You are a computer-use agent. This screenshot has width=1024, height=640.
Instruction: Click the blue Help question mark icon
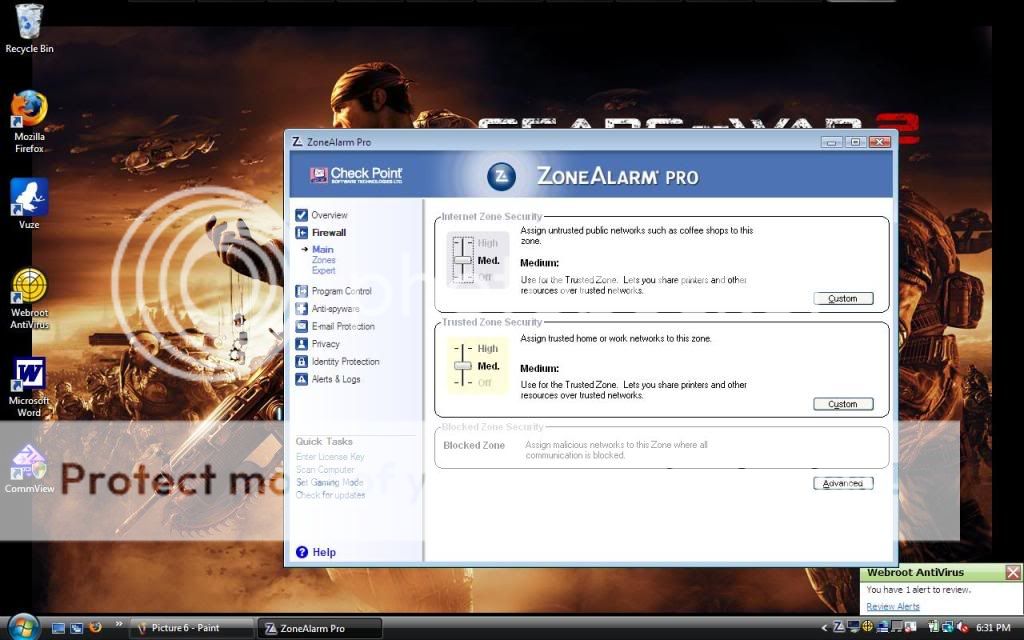pos(302,552)
